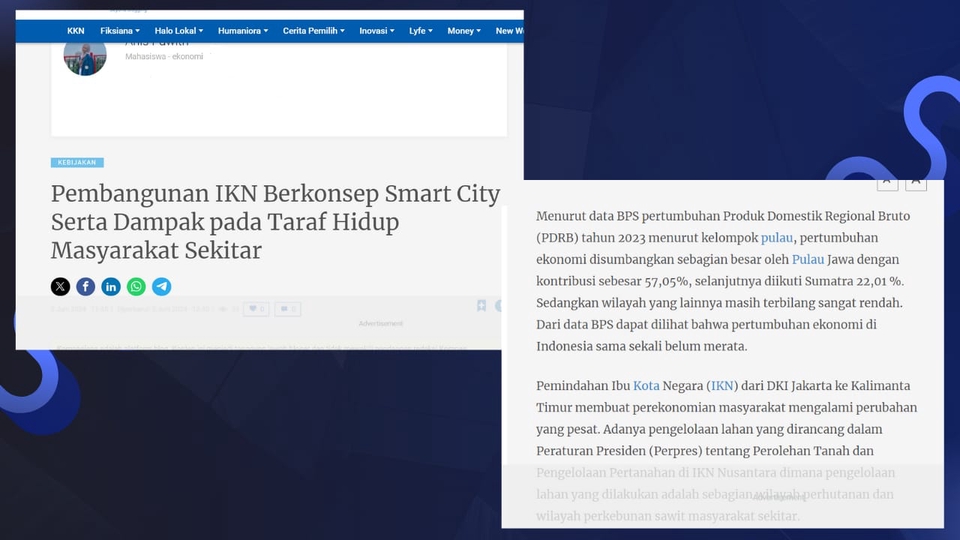This screenshot has width=960, height=540.
Task: Expand the Inovasi dropdown menu
Action: [x=377, y=31]
